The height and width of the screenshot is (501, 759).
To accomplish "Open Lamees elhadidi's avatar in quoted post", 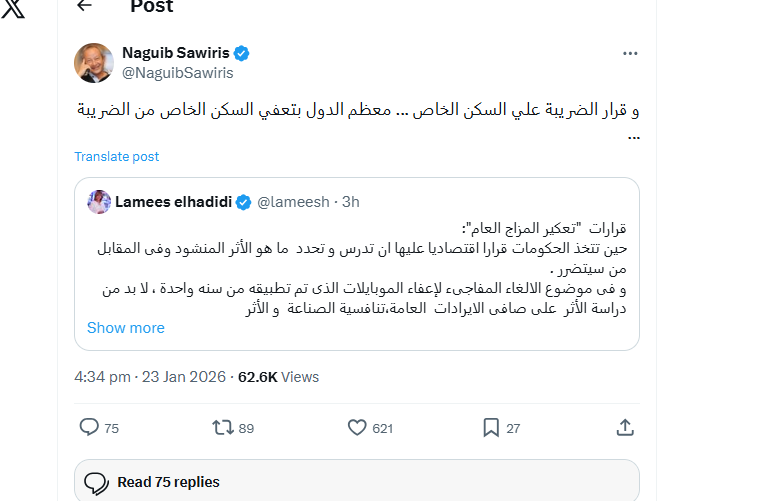I will point(99,201).
